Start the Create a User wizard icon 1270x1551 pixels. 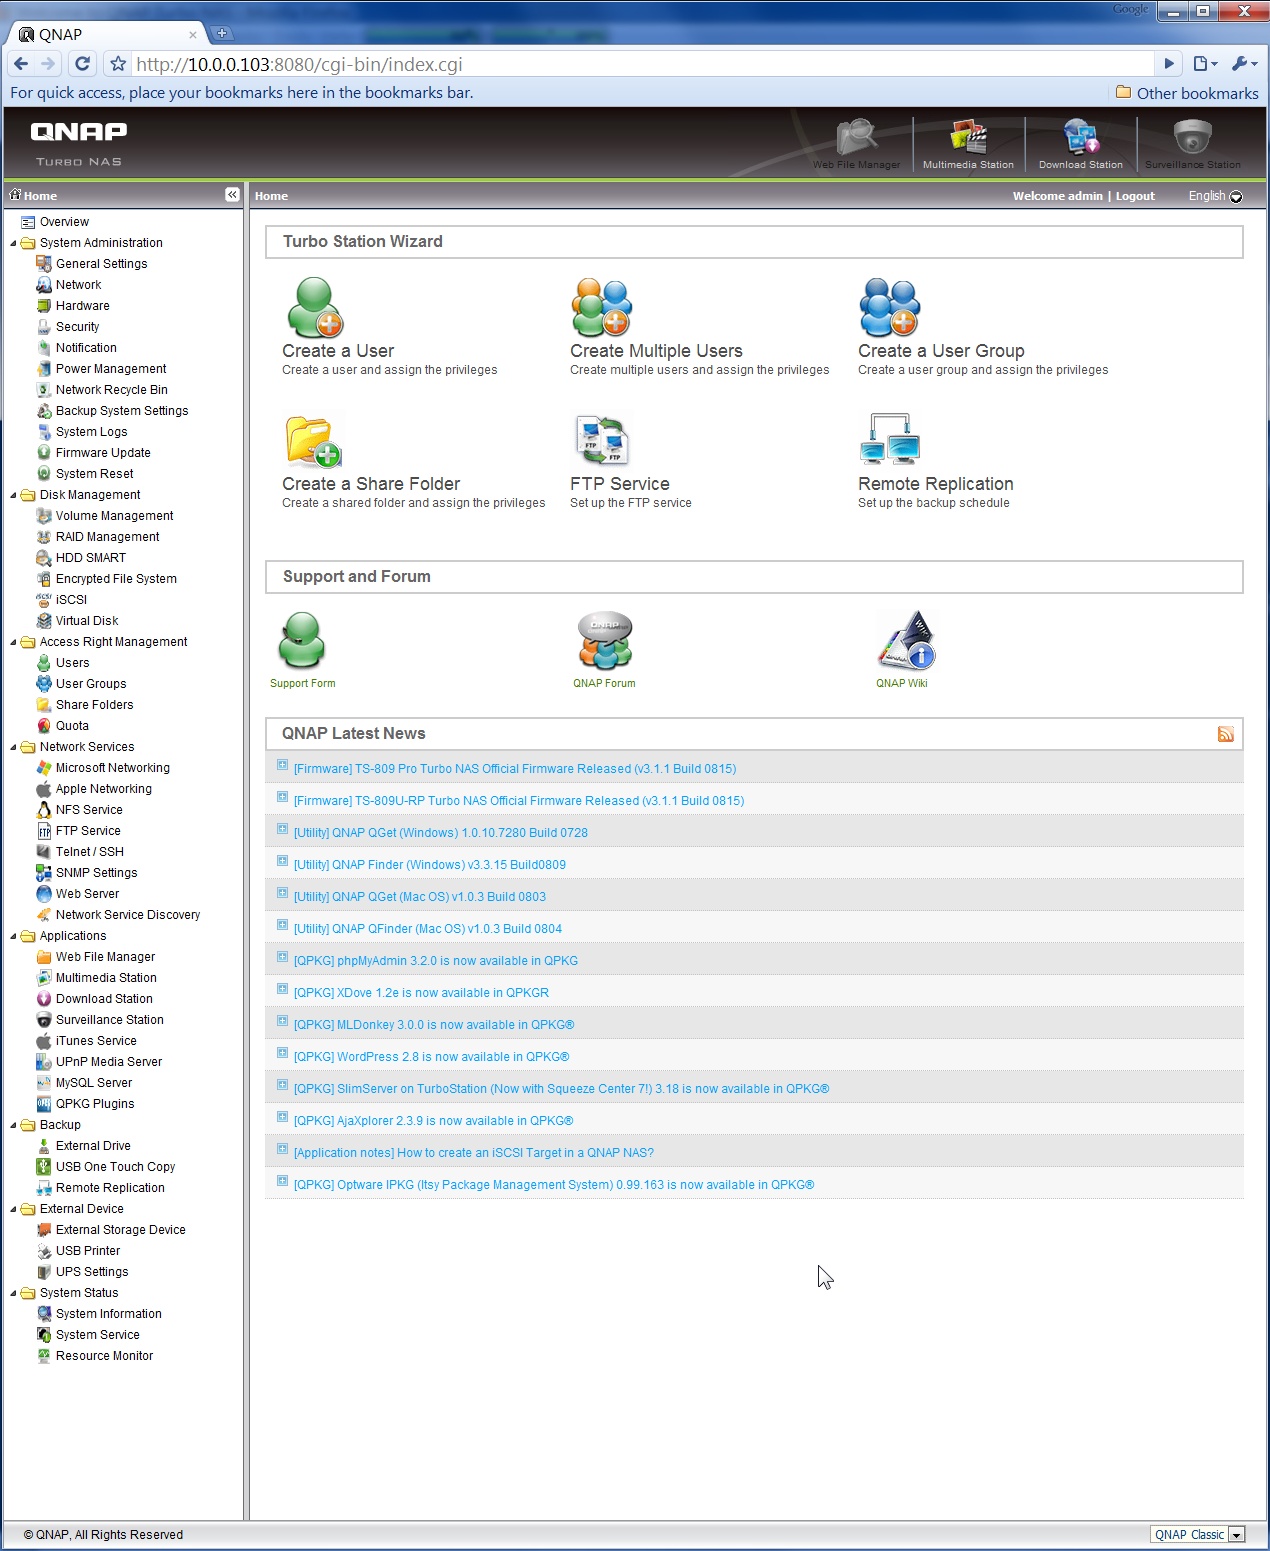314,308
